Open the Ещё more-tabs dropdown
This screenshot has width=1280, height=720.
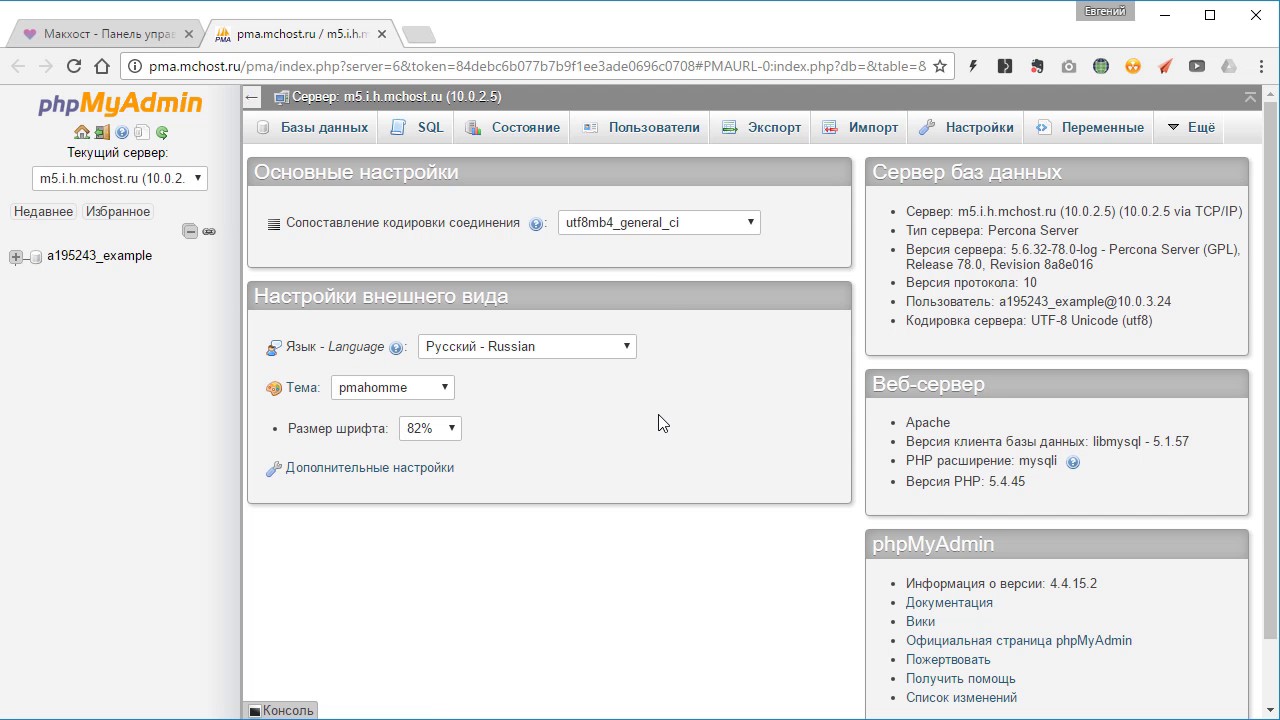click(1191, 127)
